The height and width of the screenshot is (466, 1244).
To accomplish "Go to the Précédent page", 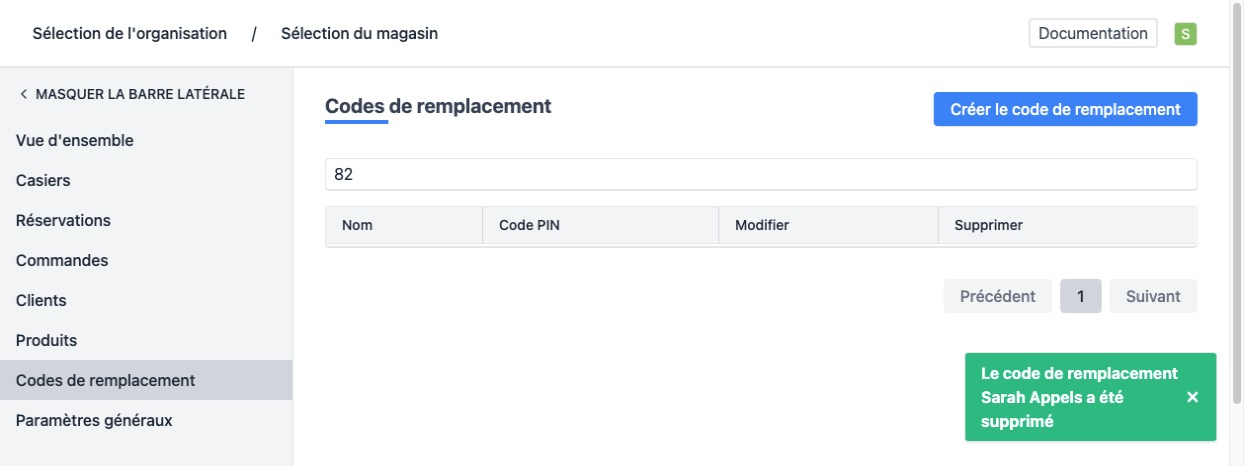I will click(x=997, y=296).
